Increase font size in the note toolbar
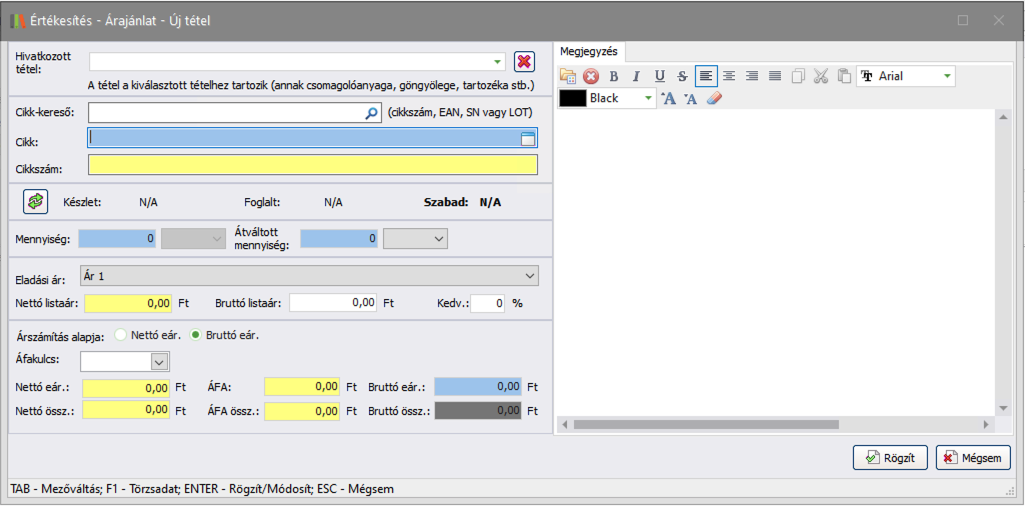The width and height of the screenshot is (1025, 507). point(669,99)
